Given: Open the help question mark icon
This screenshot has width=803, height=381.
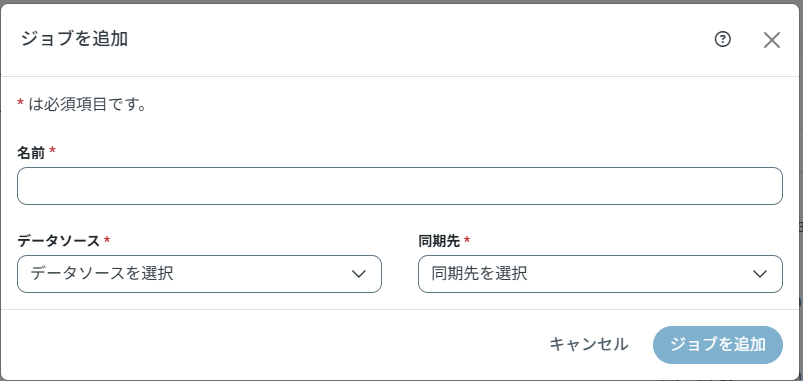Looking at the screenshot, I should [x=723, y=39].
